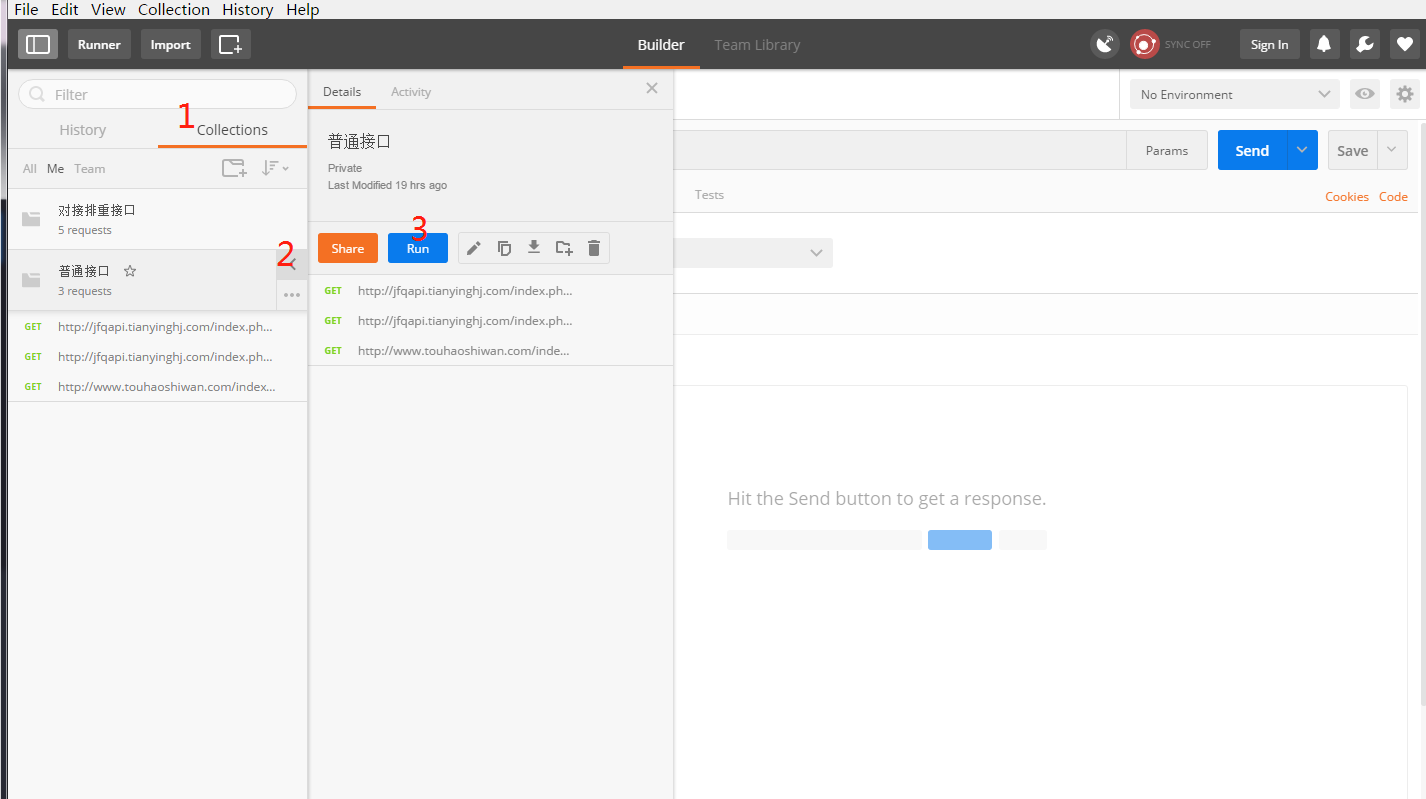
Task: Open the Save button dropdown arrow
Action: click(1392, 150)
